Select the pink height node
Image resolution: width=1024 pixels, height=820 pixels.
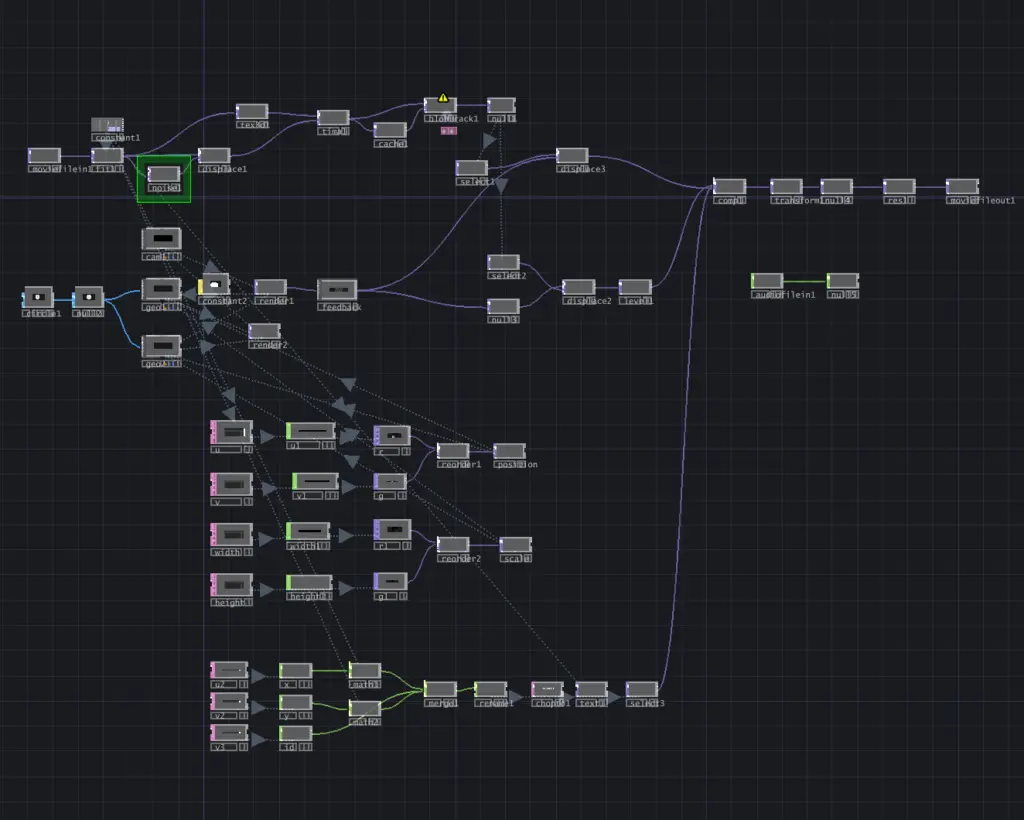point(231,584)
